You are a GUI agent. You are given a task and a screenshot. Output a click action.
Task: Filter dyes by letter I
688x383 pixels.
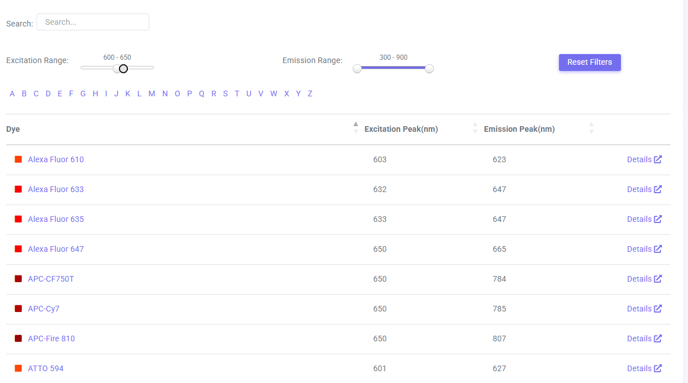106,93
